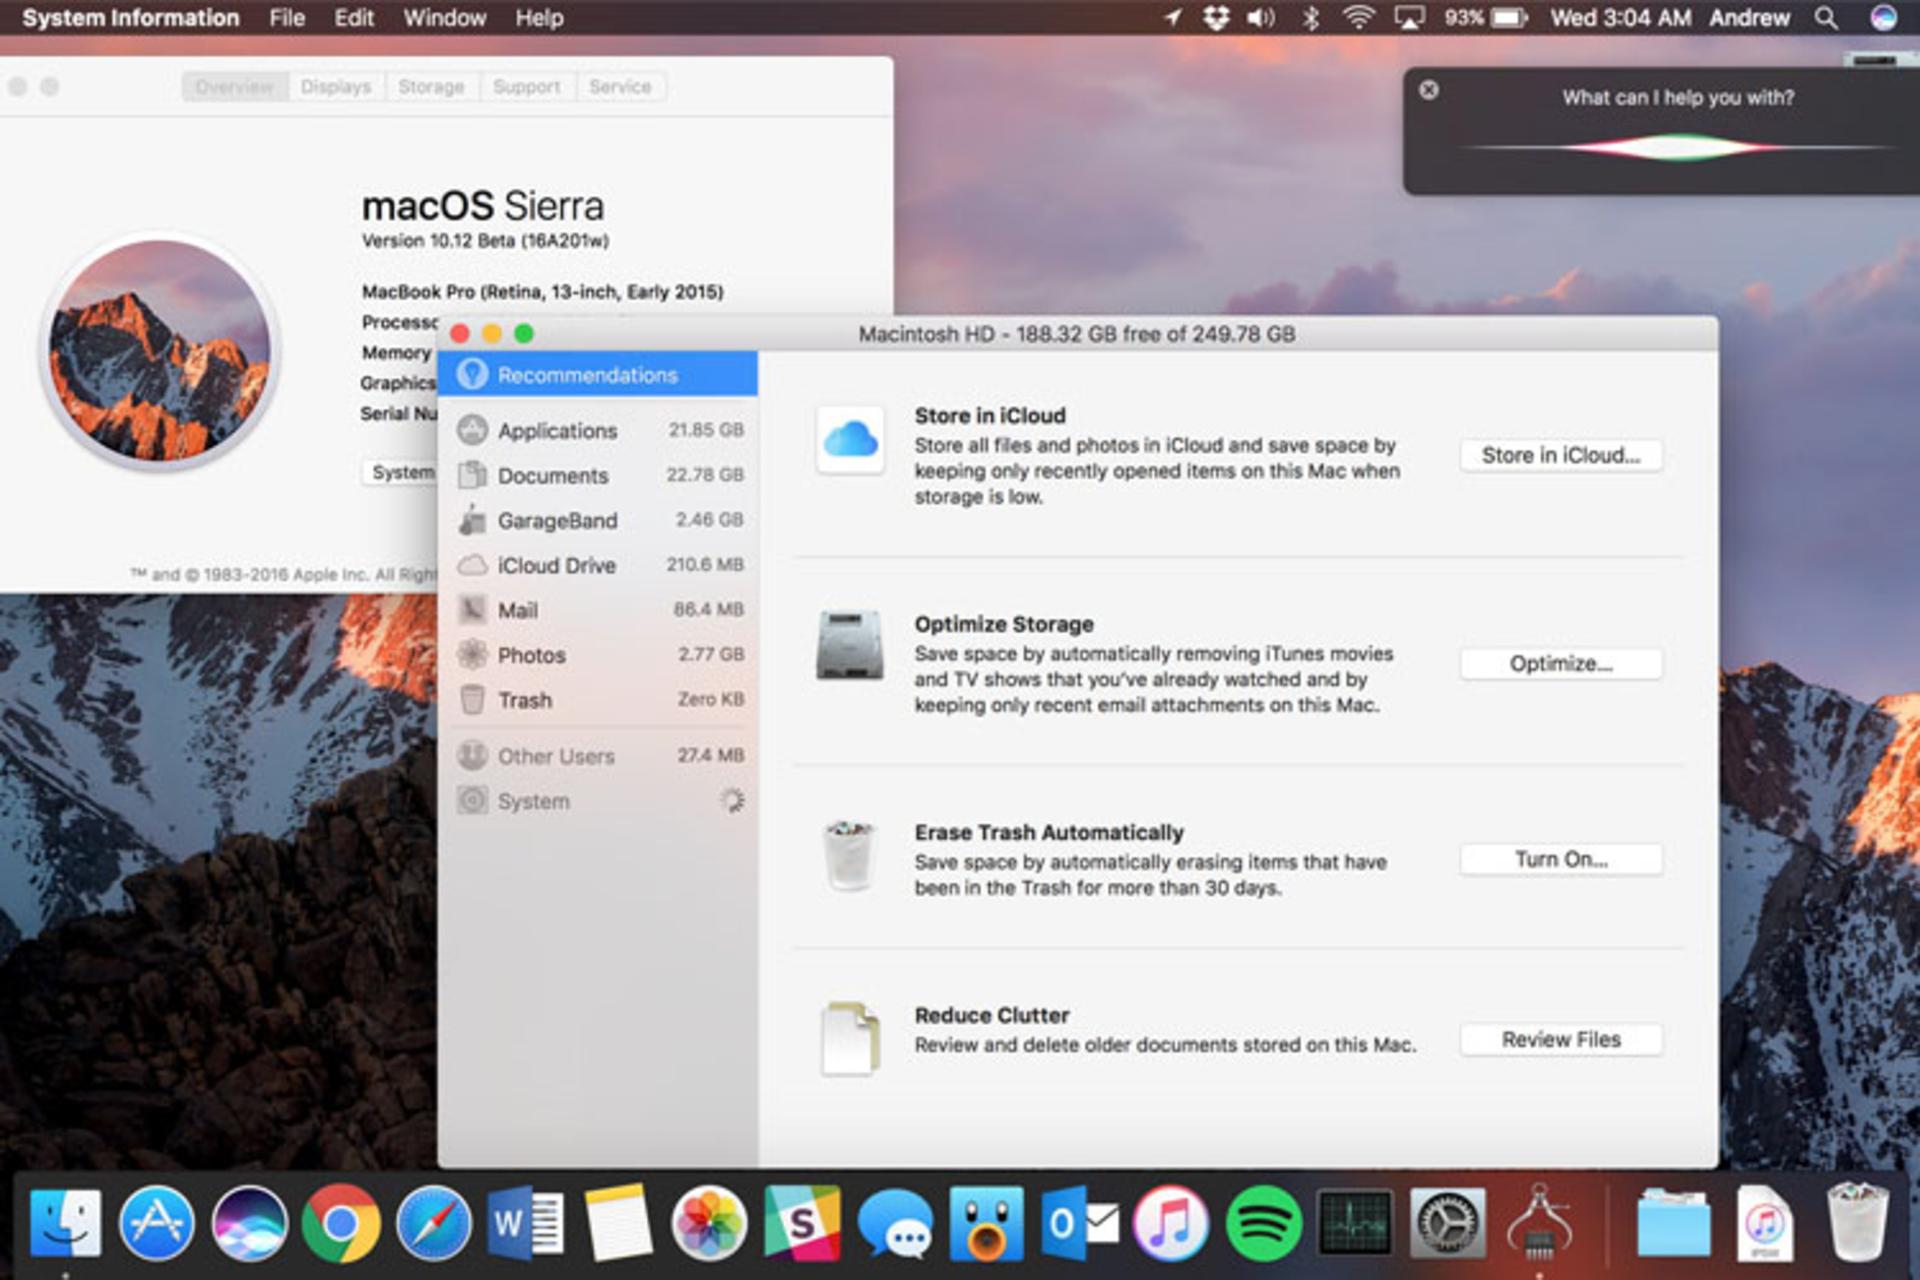The image size is (1920, 1280).
Task: Select iCloud Drive in the storage sidebar
Action: click(x=598, y=565)
